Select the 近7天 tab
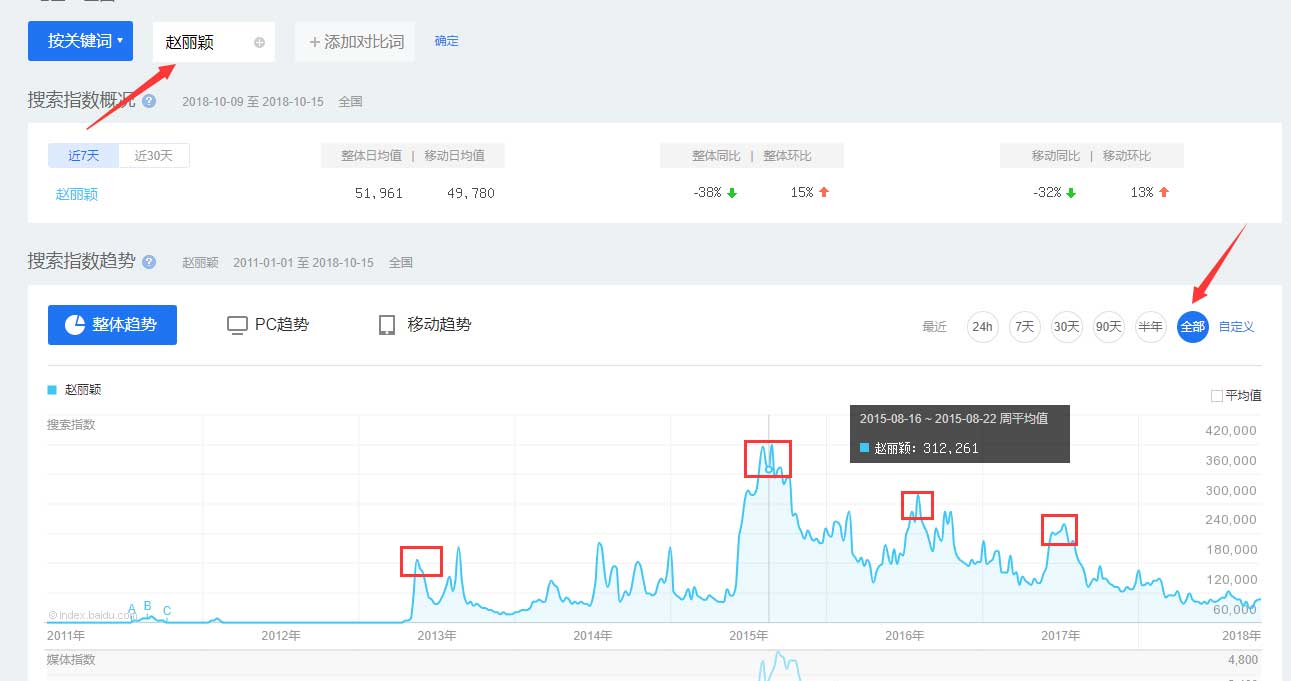This screenshot has width=1291, height=681. point(83,155)
